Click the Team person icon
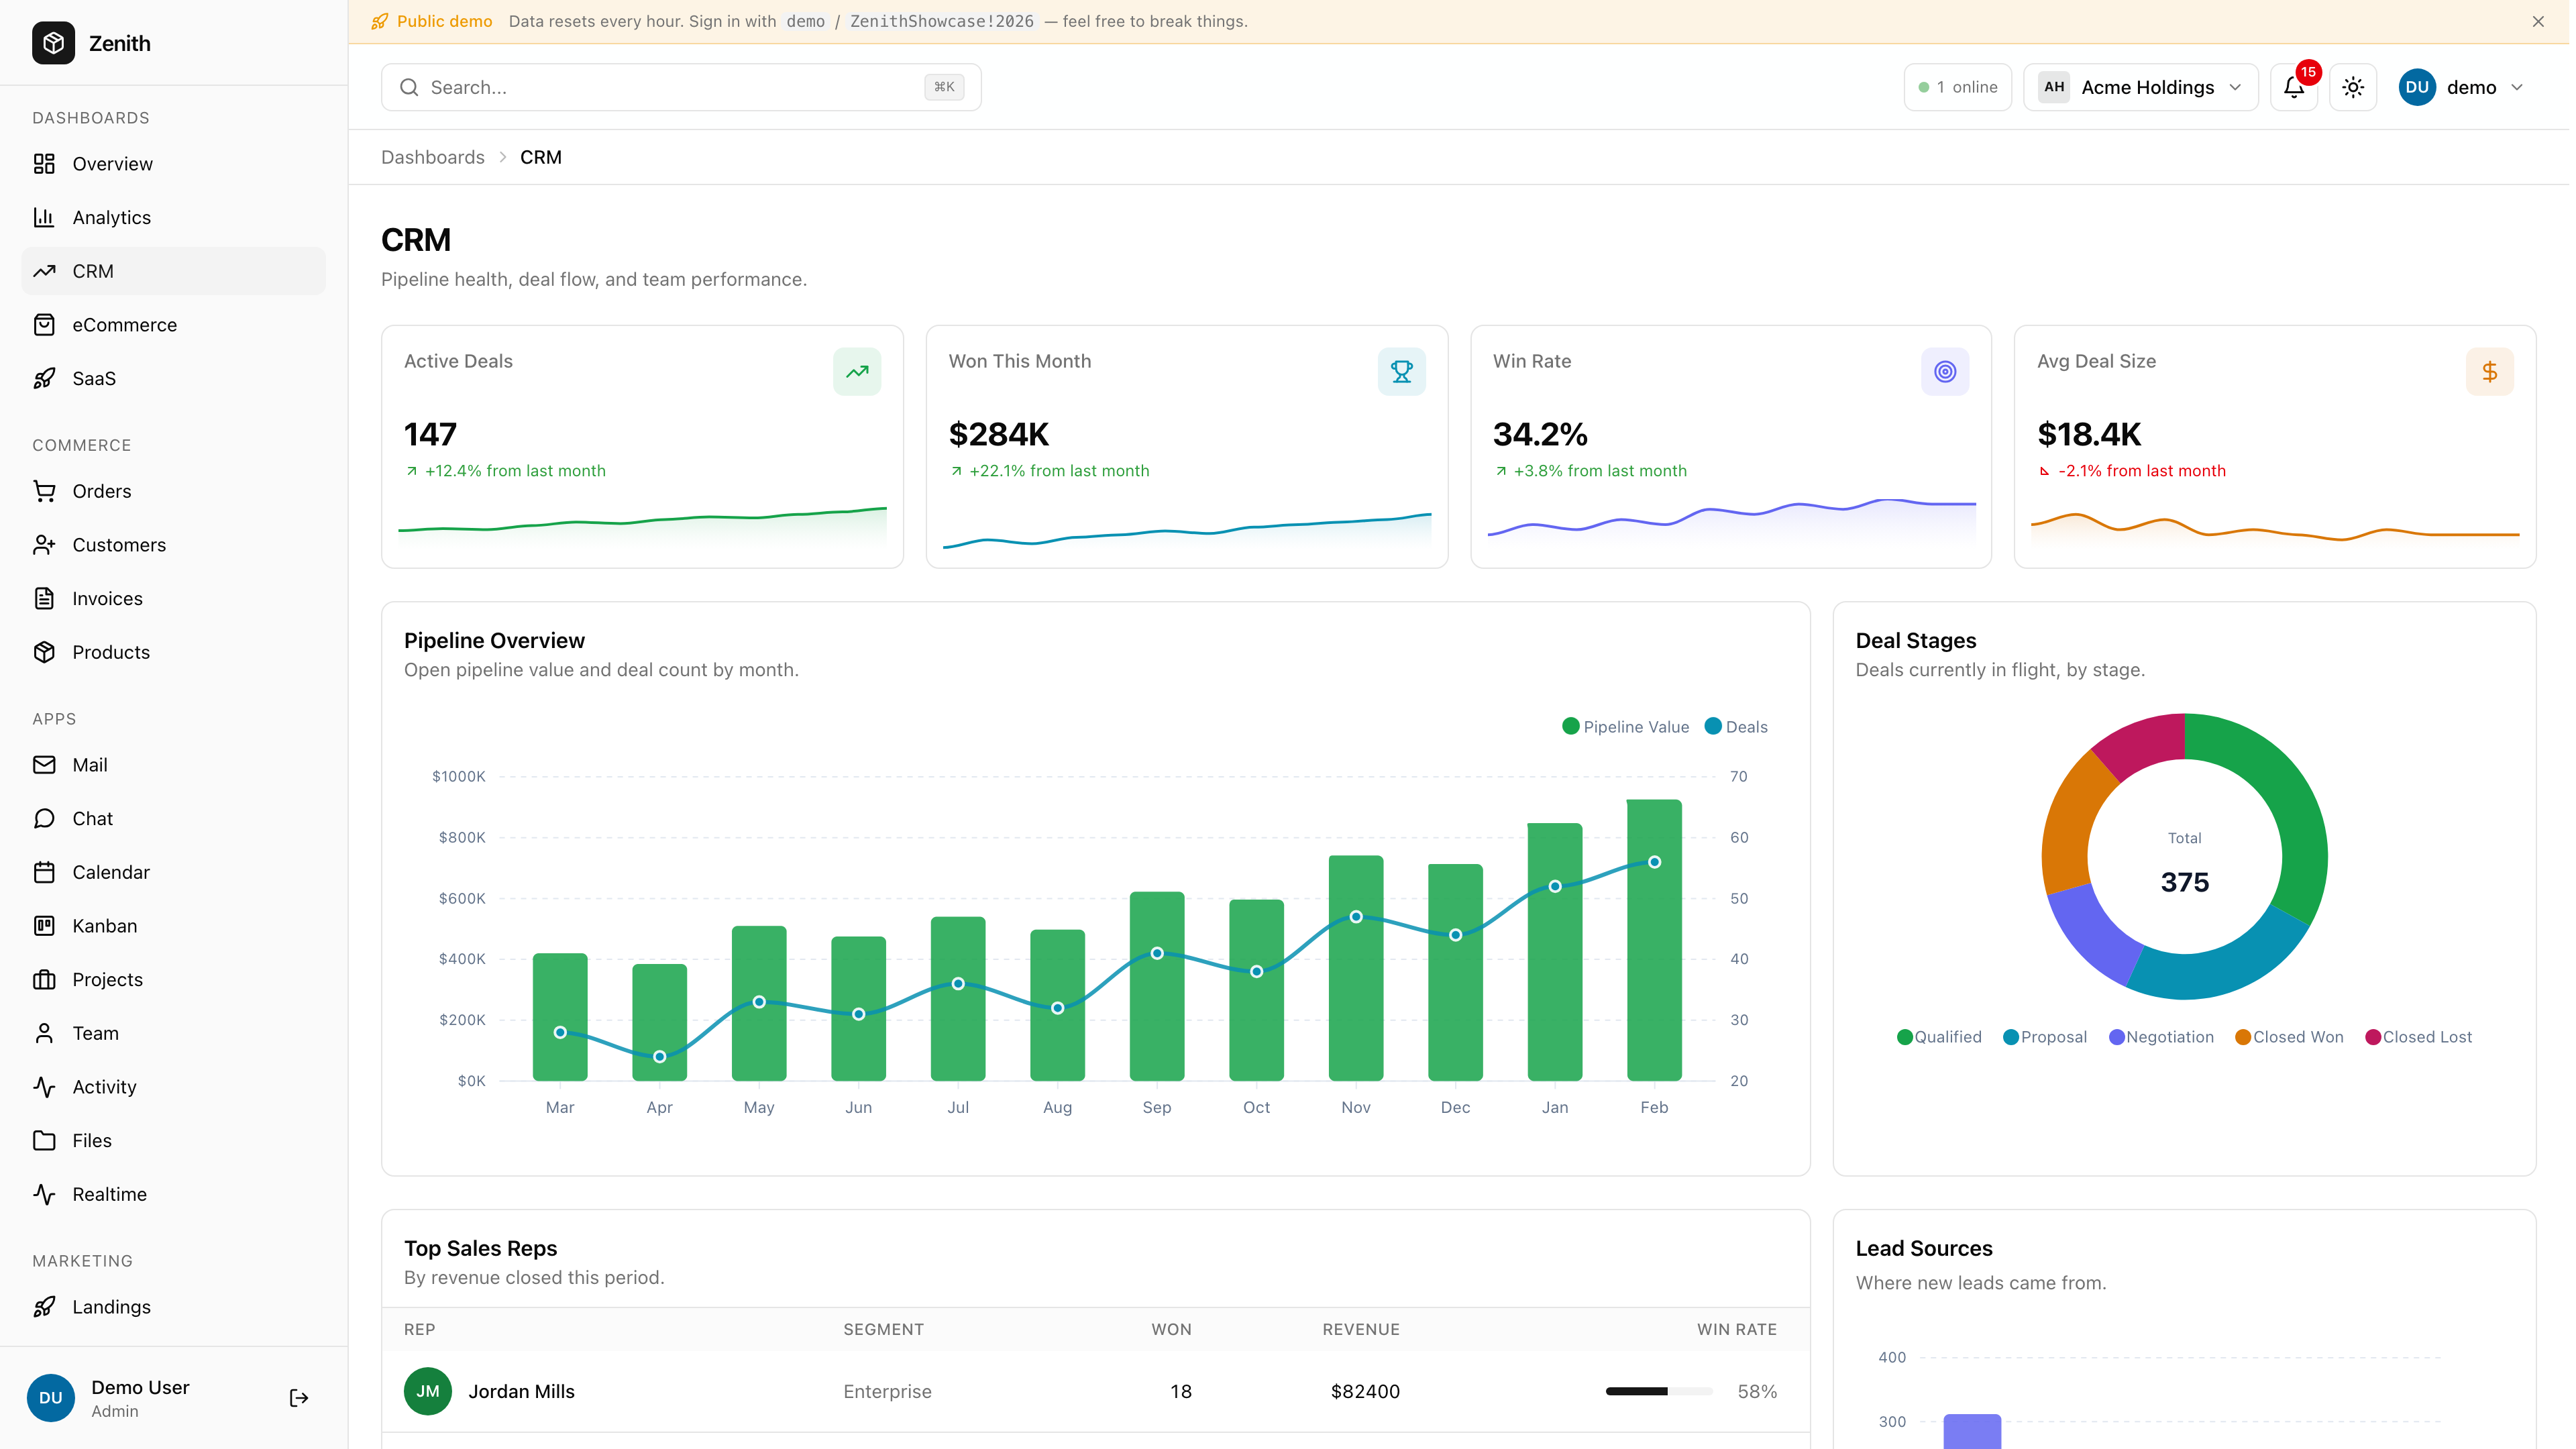The height and width of the screenshot is (1449, 2576). [44, 1033]
